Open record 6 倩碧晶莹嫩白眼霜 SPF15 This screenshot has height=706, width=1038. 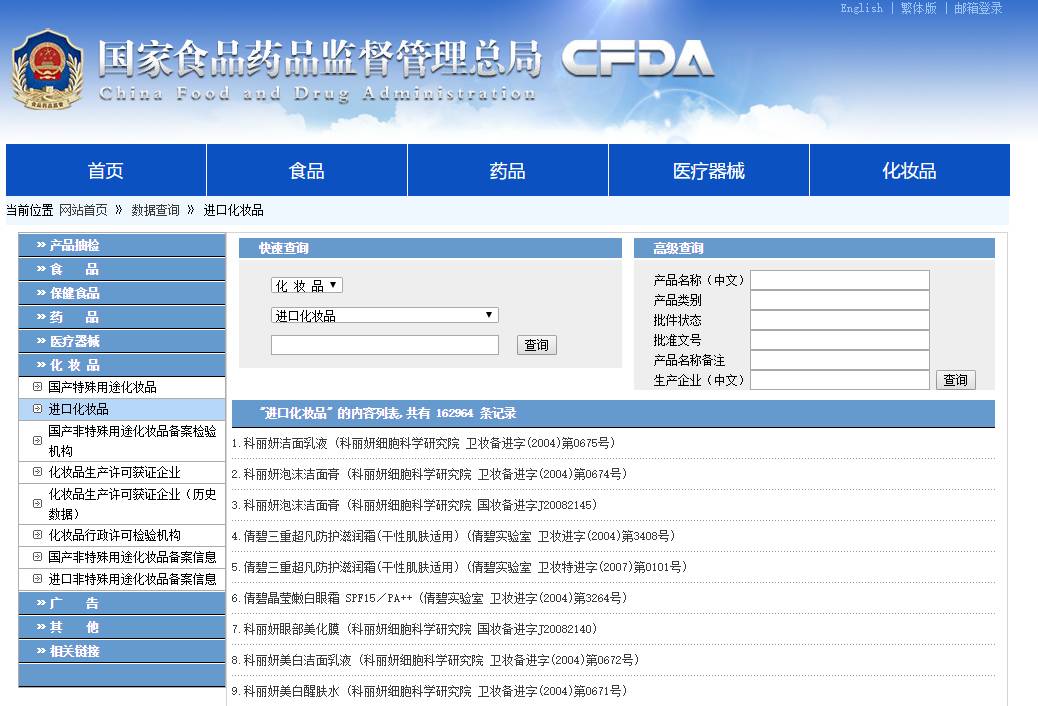pos(436,598)
